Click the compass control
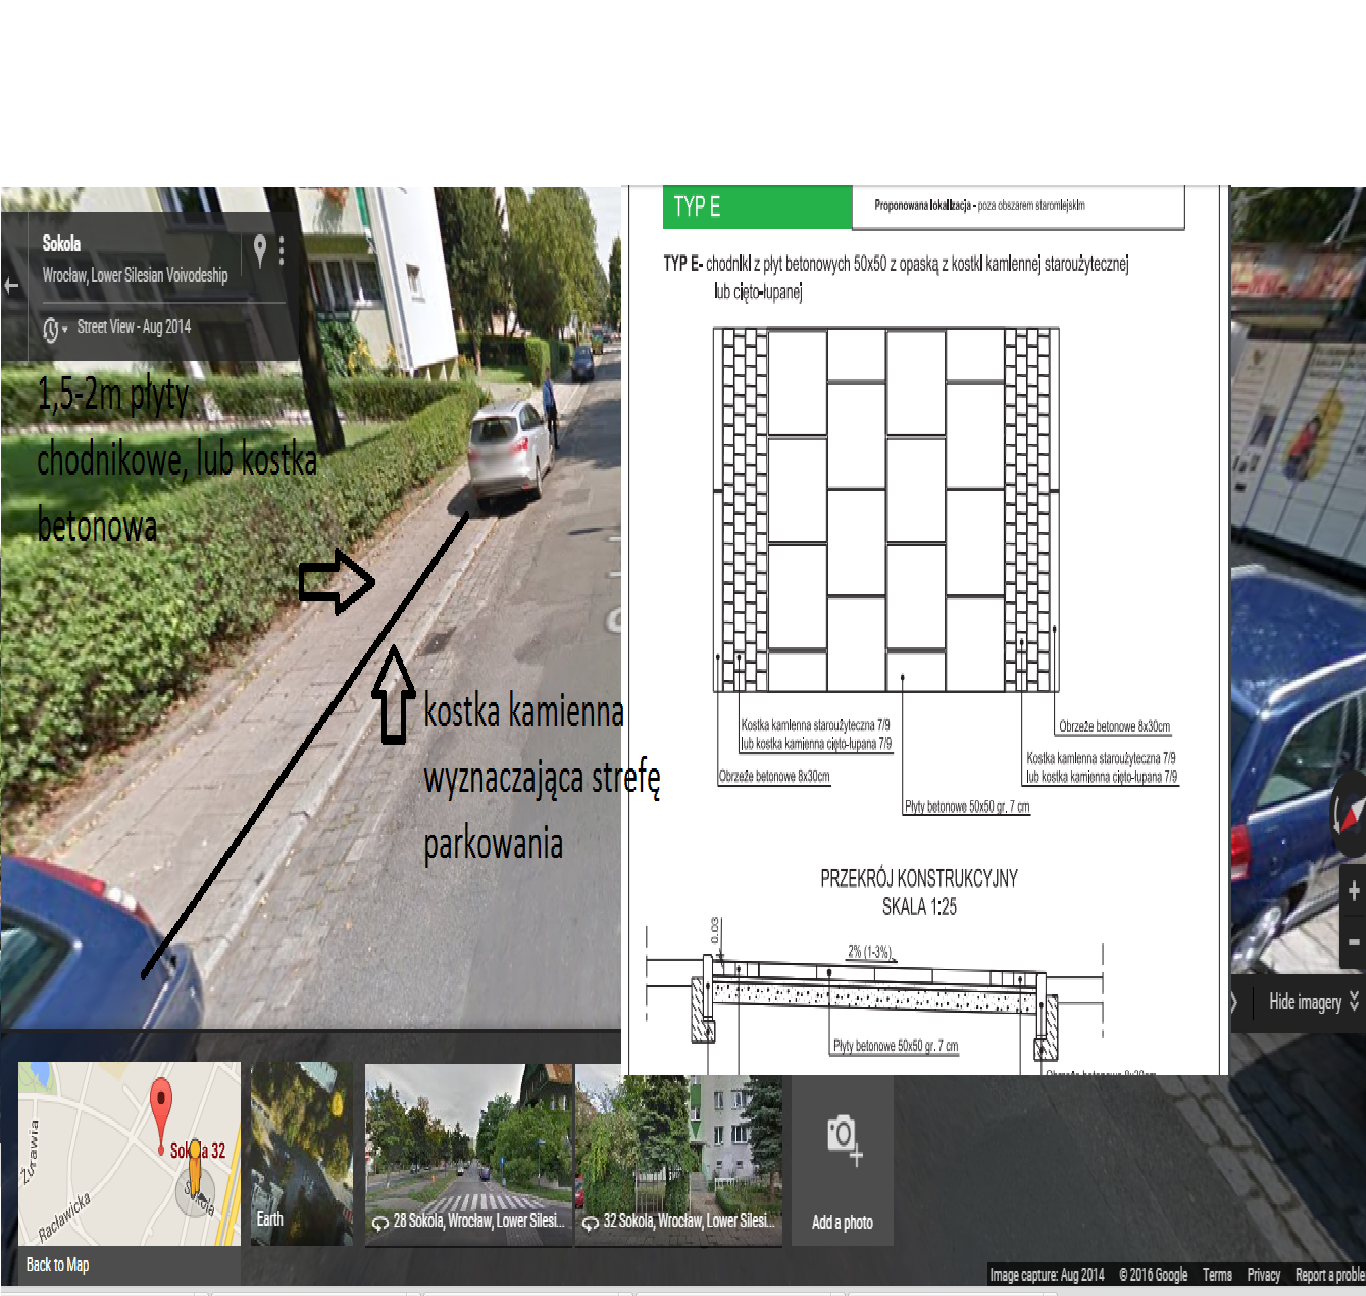Image resolution: width=1366 pixels, height=1296 pixels. (x=1349, y=815)
